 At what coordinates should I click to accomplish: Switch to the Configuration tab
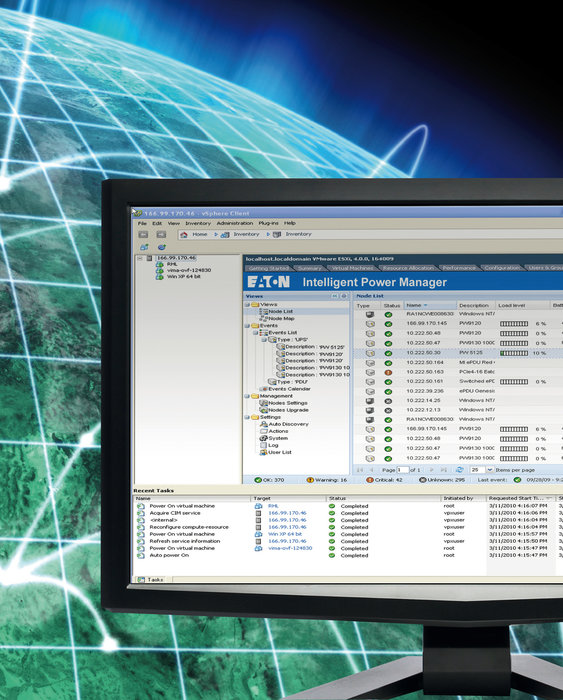502,268
